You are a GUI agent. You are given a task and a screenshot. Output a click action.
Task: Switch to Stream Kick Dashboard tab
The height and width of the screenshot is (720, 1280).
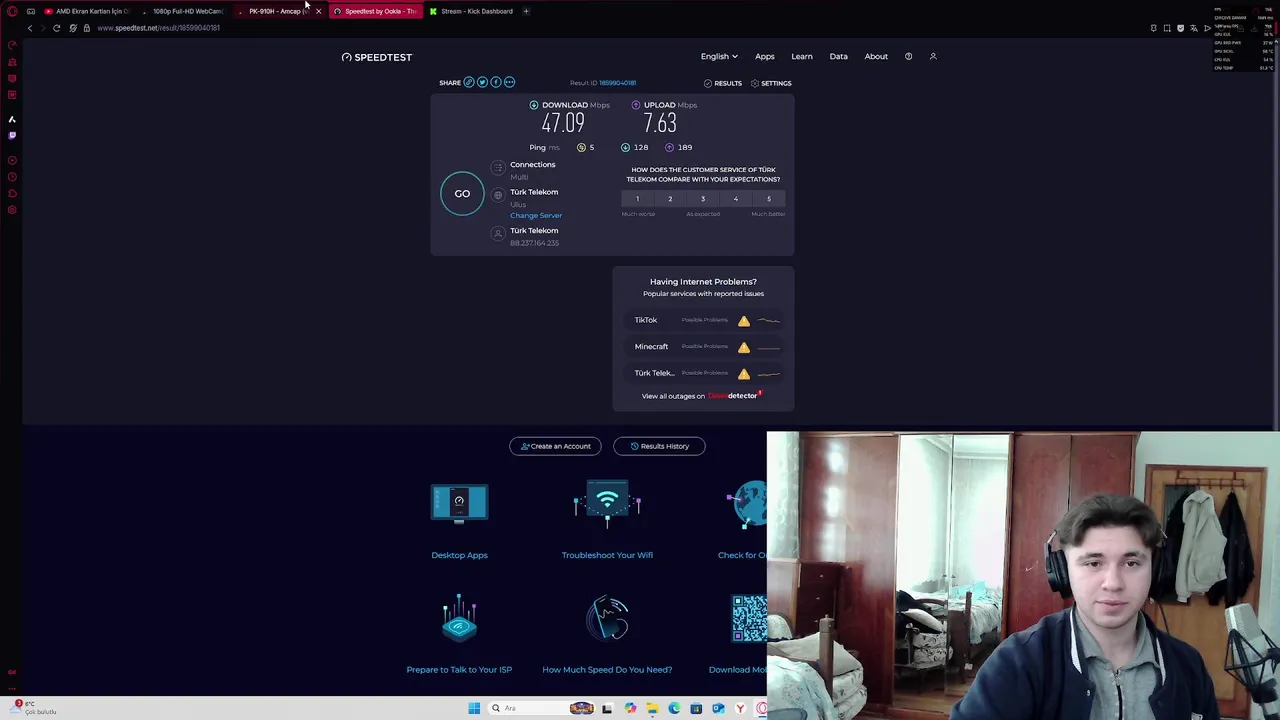[x=471, y=11]
